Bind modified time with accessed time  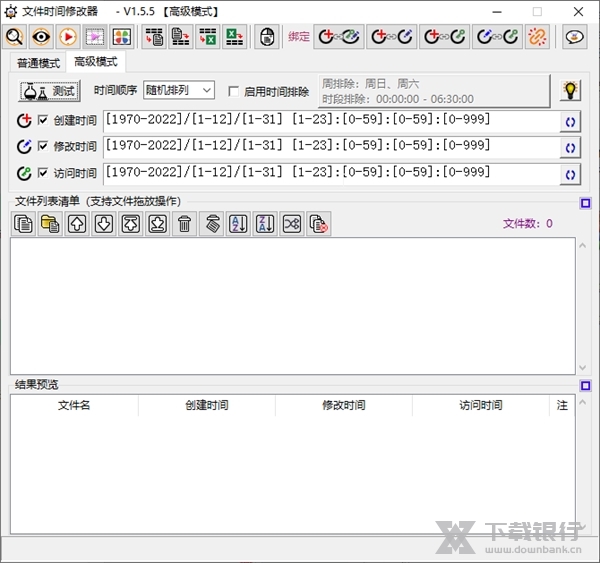point(497,37)
